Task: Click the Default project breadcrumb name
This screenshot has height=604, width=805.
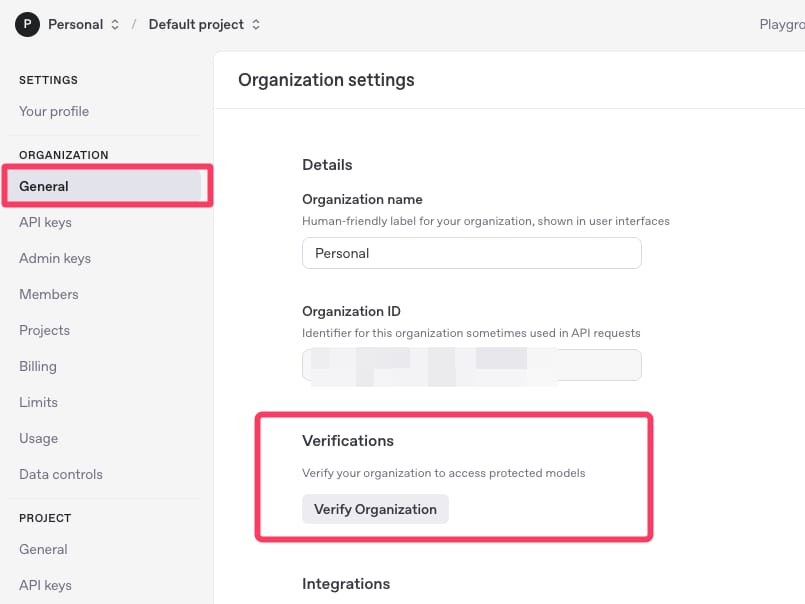Action: (x=196, y=24)
